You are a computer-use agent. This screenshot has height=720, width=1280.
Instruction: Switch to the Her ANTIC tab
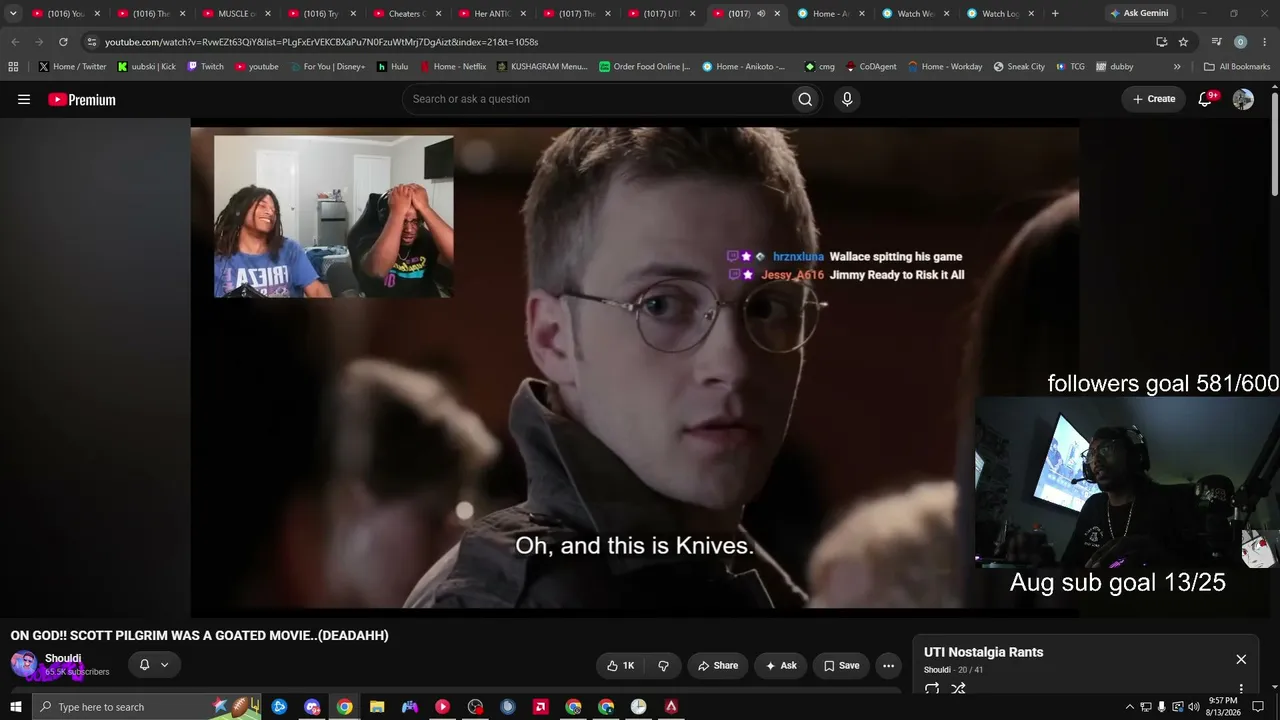[492, 14]
